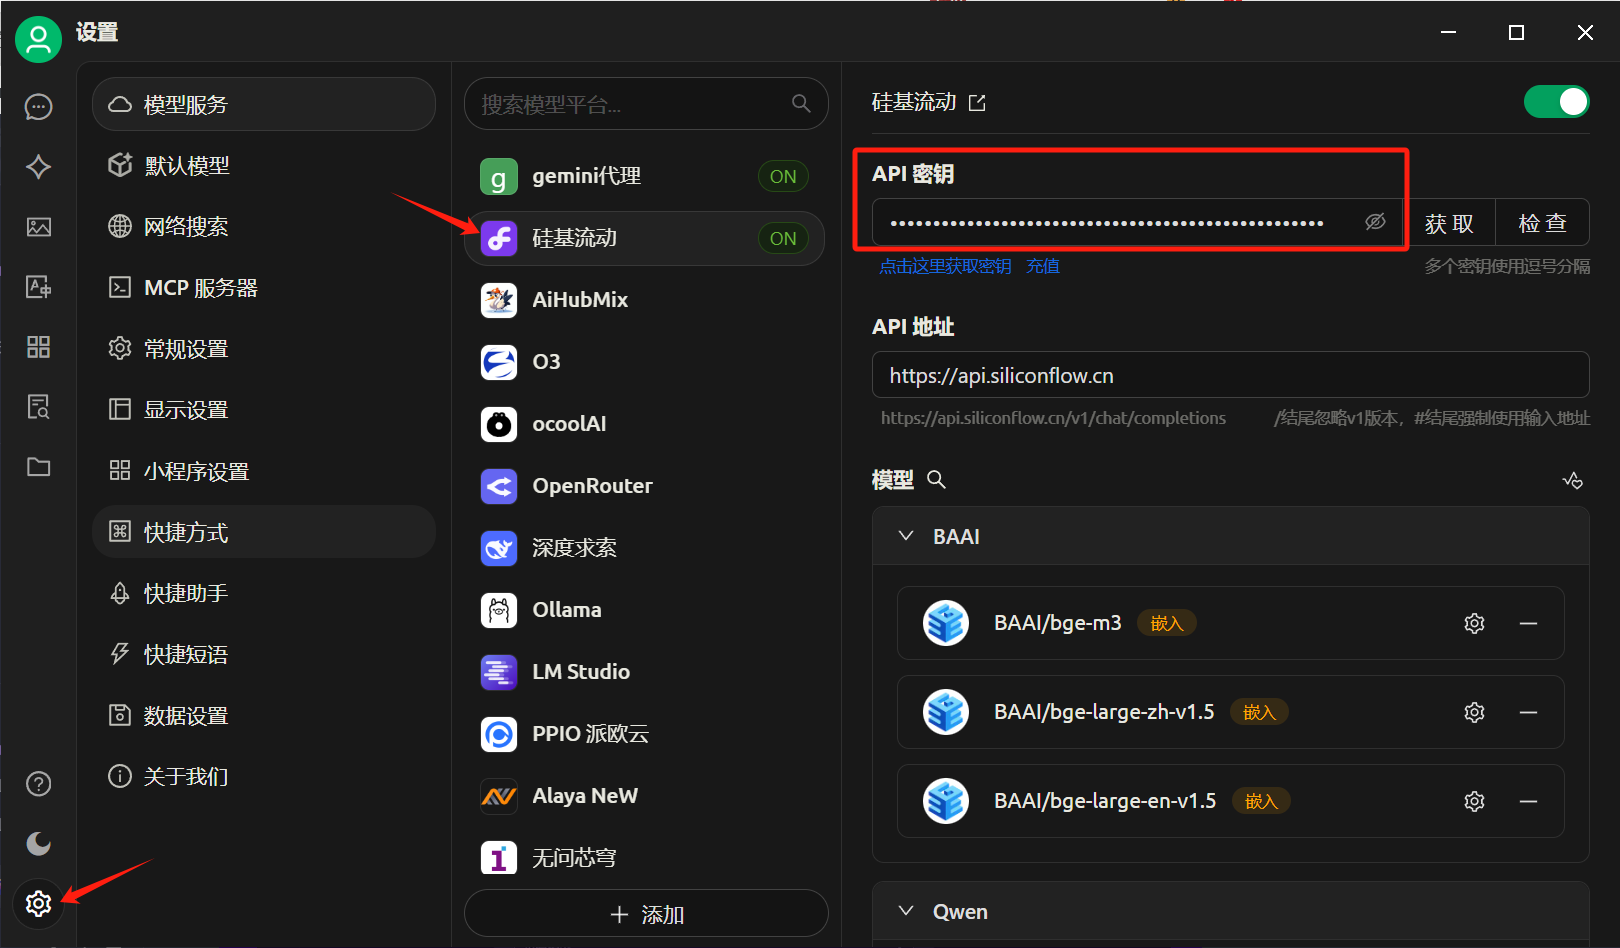
Task: Open the mini-apps grid sidebar icon
Action: (x=38, y=347)
